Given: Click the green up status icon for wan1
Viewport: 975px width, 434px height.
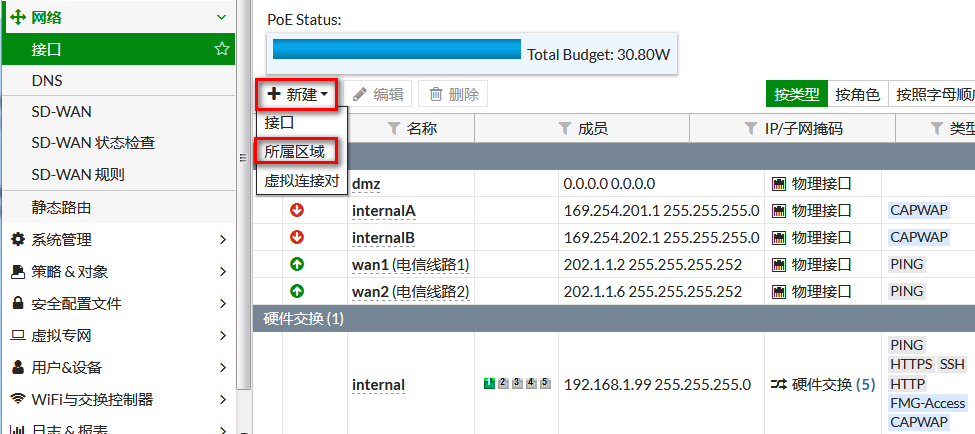Looking at the screenshot, I should point(297,264).
